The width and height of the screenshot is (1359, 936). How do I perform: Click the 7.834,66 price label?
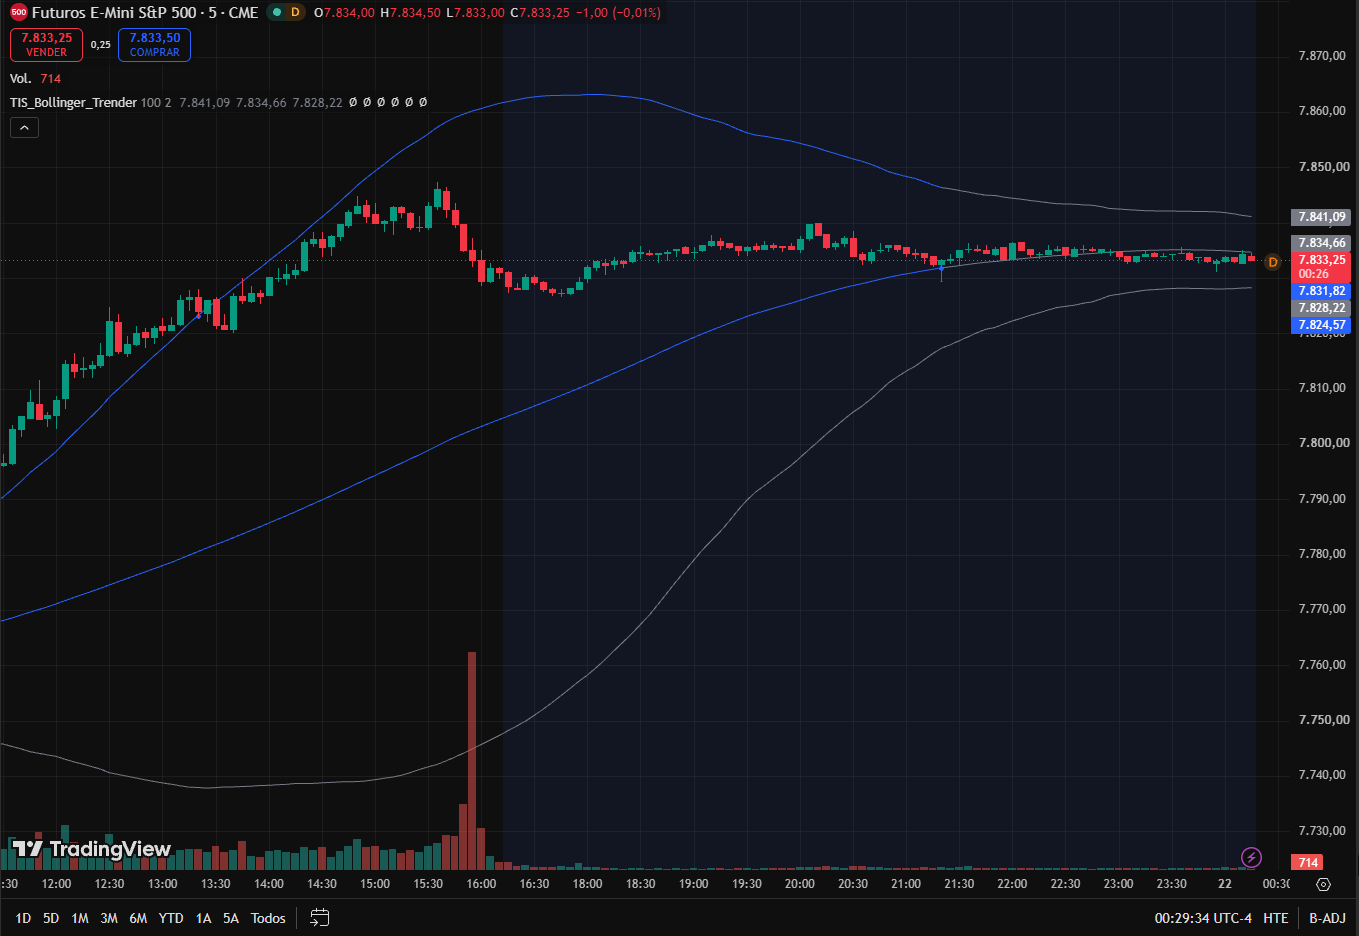point(1321,243)
